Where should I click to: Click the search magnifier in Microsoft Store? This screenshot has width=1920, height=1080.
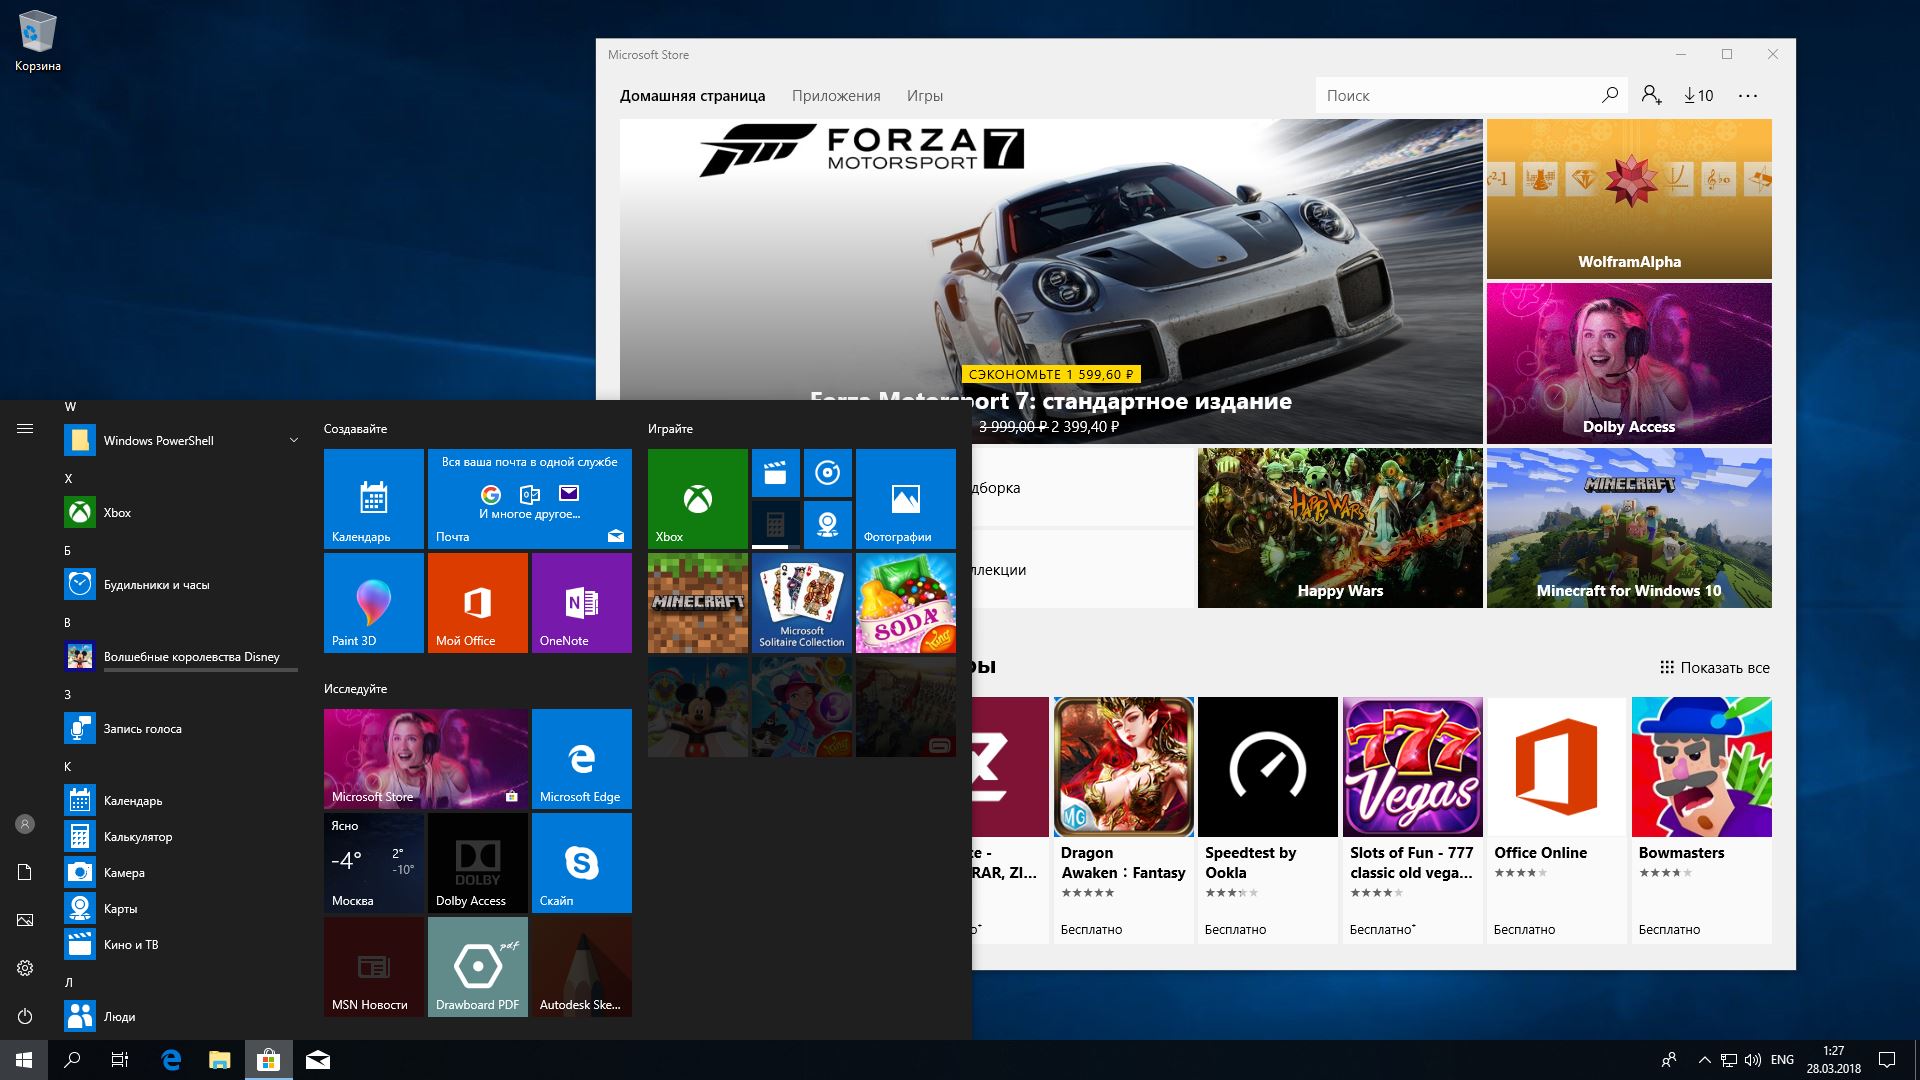pos(1609,95)
